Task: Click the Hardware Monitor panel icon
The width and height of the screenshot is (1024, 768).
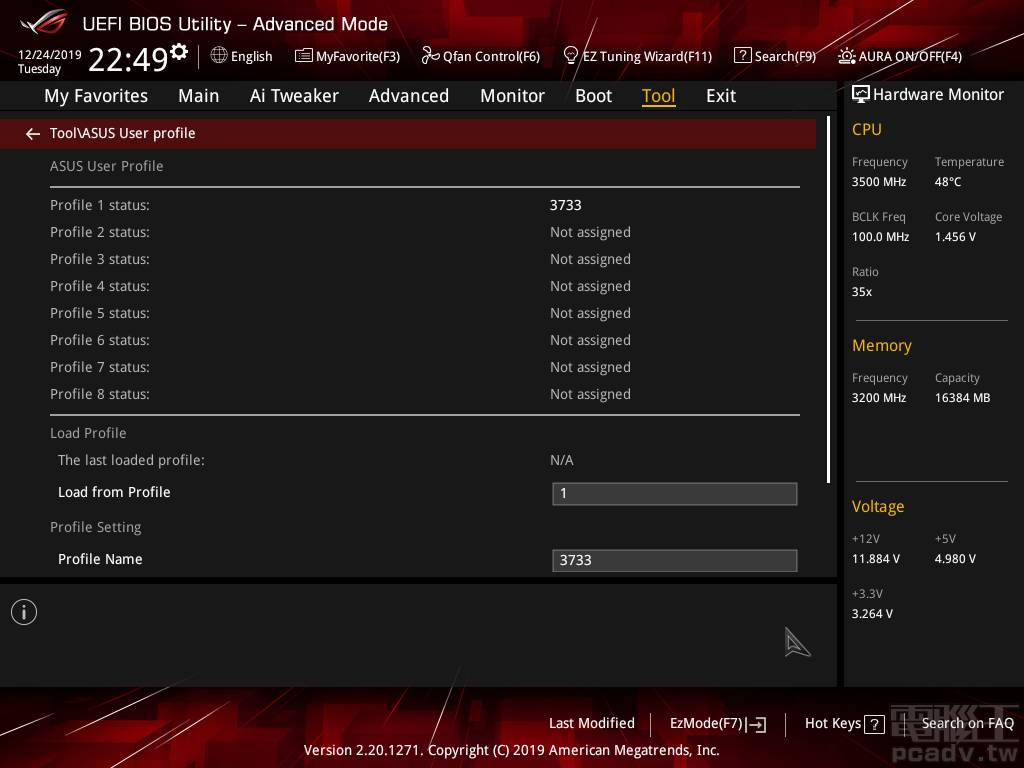Action: (x=861, y=93)
